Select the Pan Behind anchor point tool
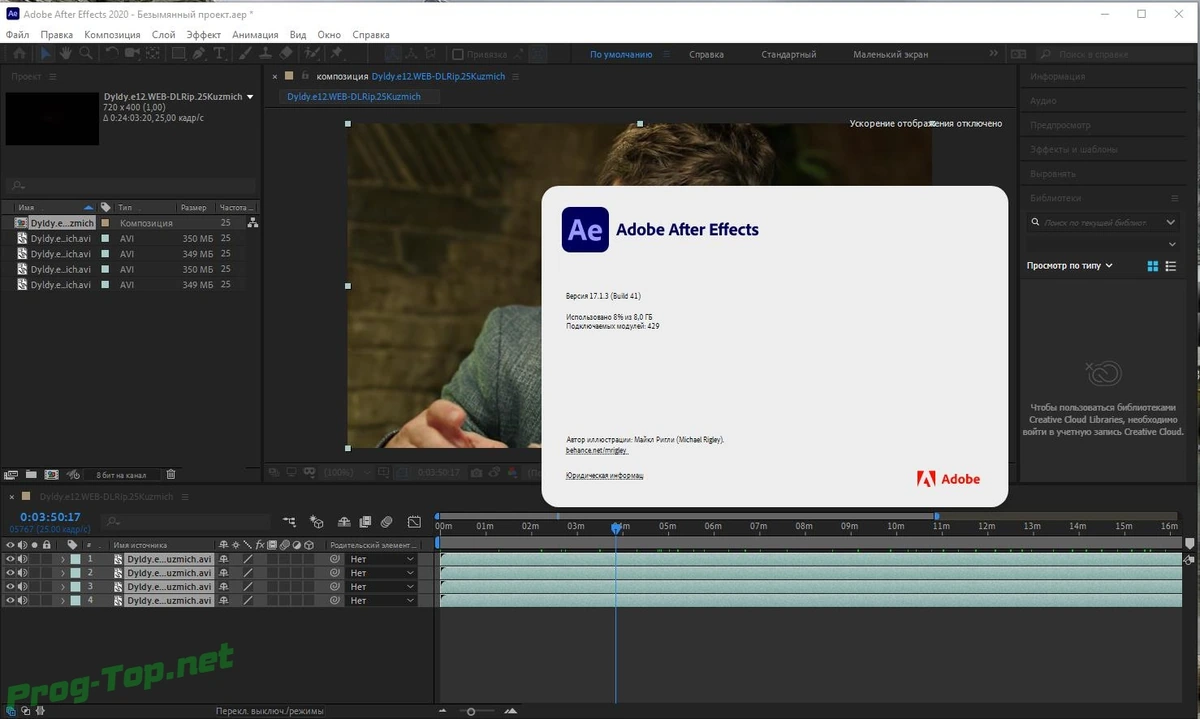 [x=152, y=54]
